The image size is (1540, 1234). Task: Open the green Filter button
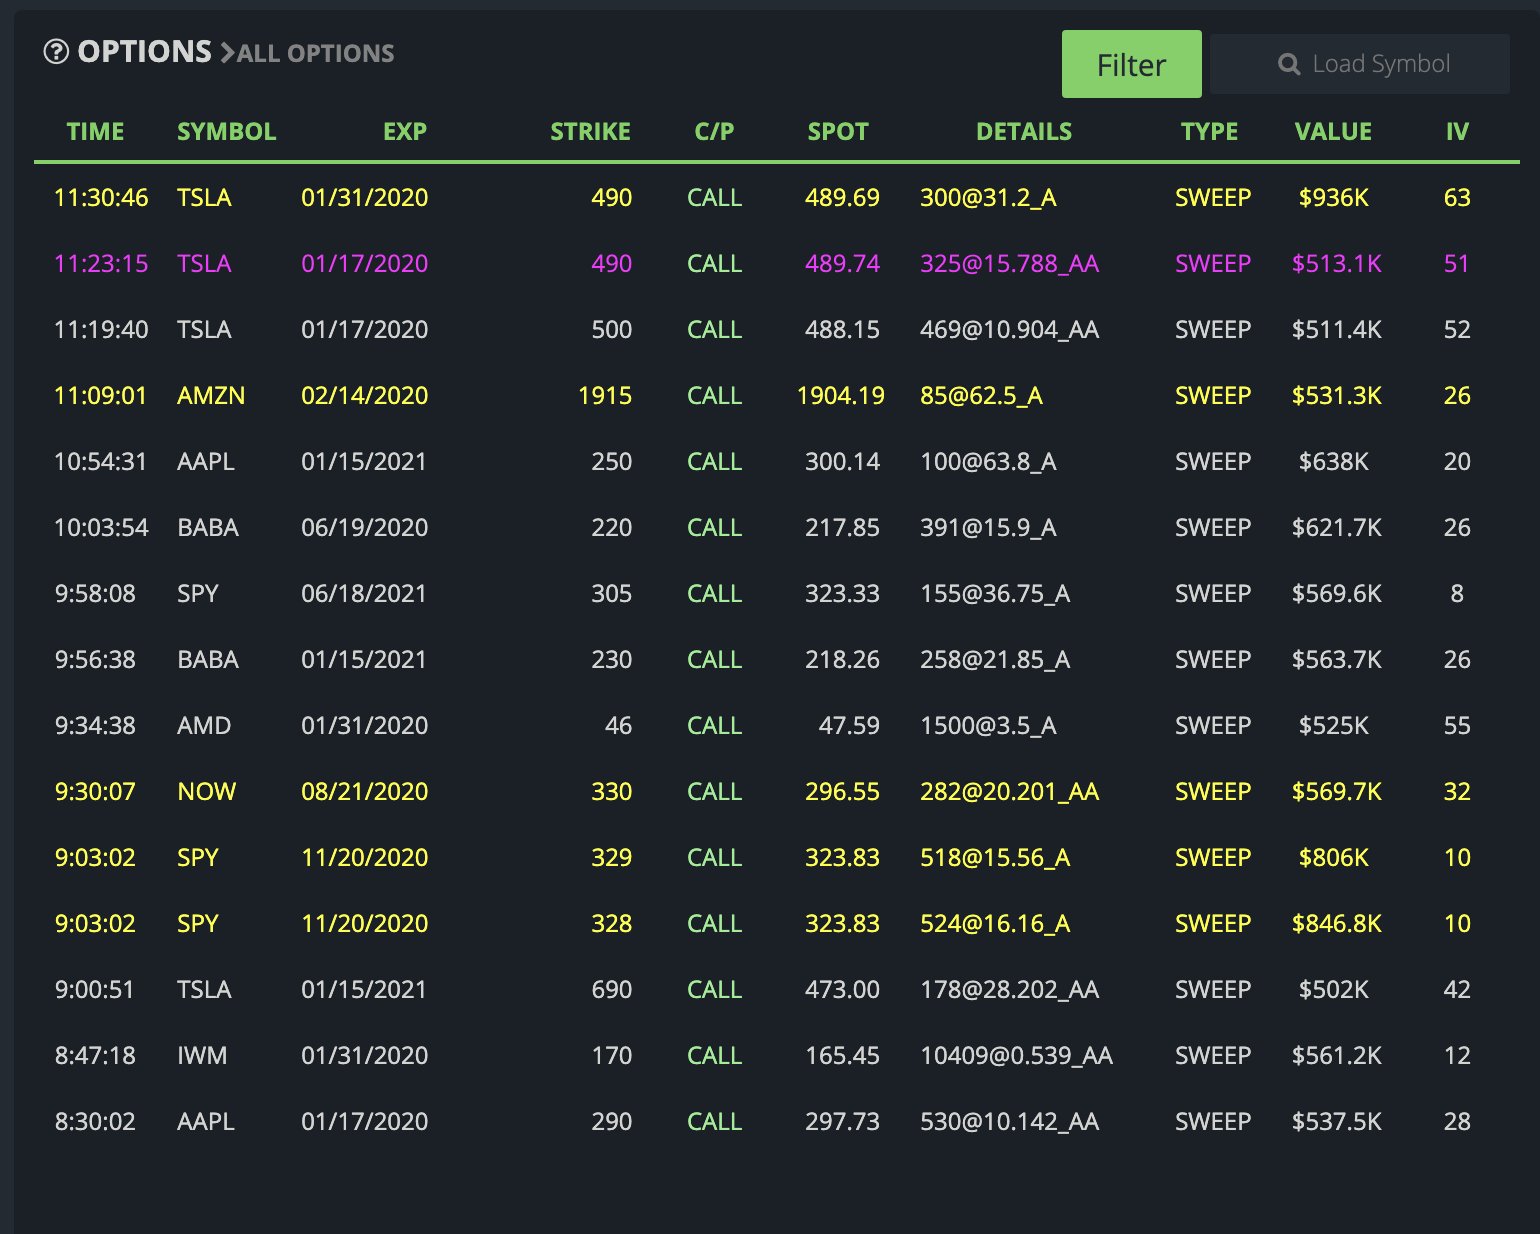[1131, 64]
